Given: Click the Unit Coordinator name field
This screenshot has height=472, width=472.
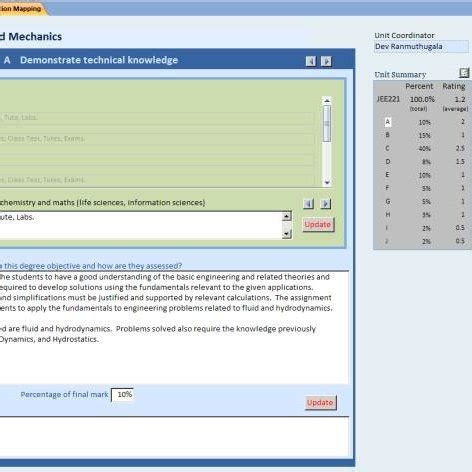Looking at the screenshot, I should (421, 46).
